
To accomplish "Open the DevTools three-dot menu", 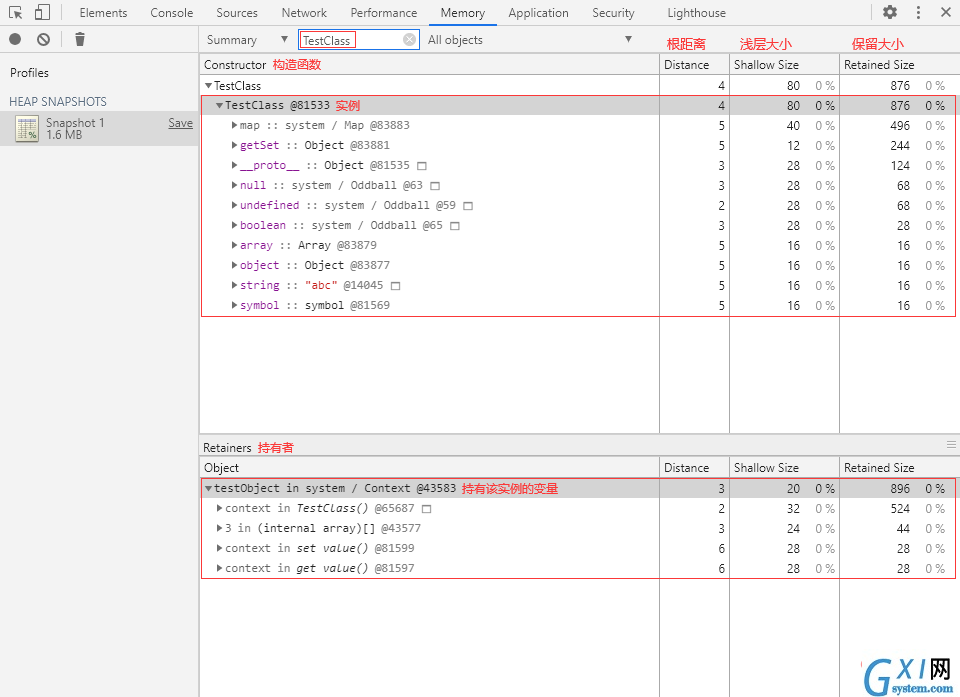I will pos(918,12).
